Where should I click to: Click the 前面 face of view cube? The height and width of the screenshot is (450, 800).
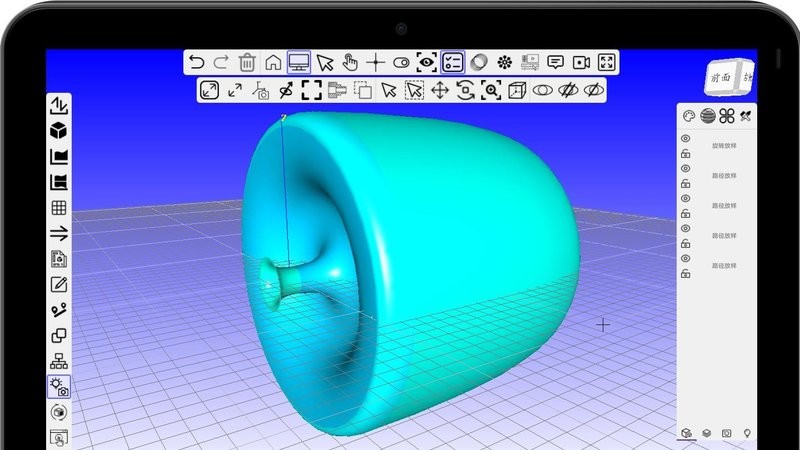click(721, 78)
